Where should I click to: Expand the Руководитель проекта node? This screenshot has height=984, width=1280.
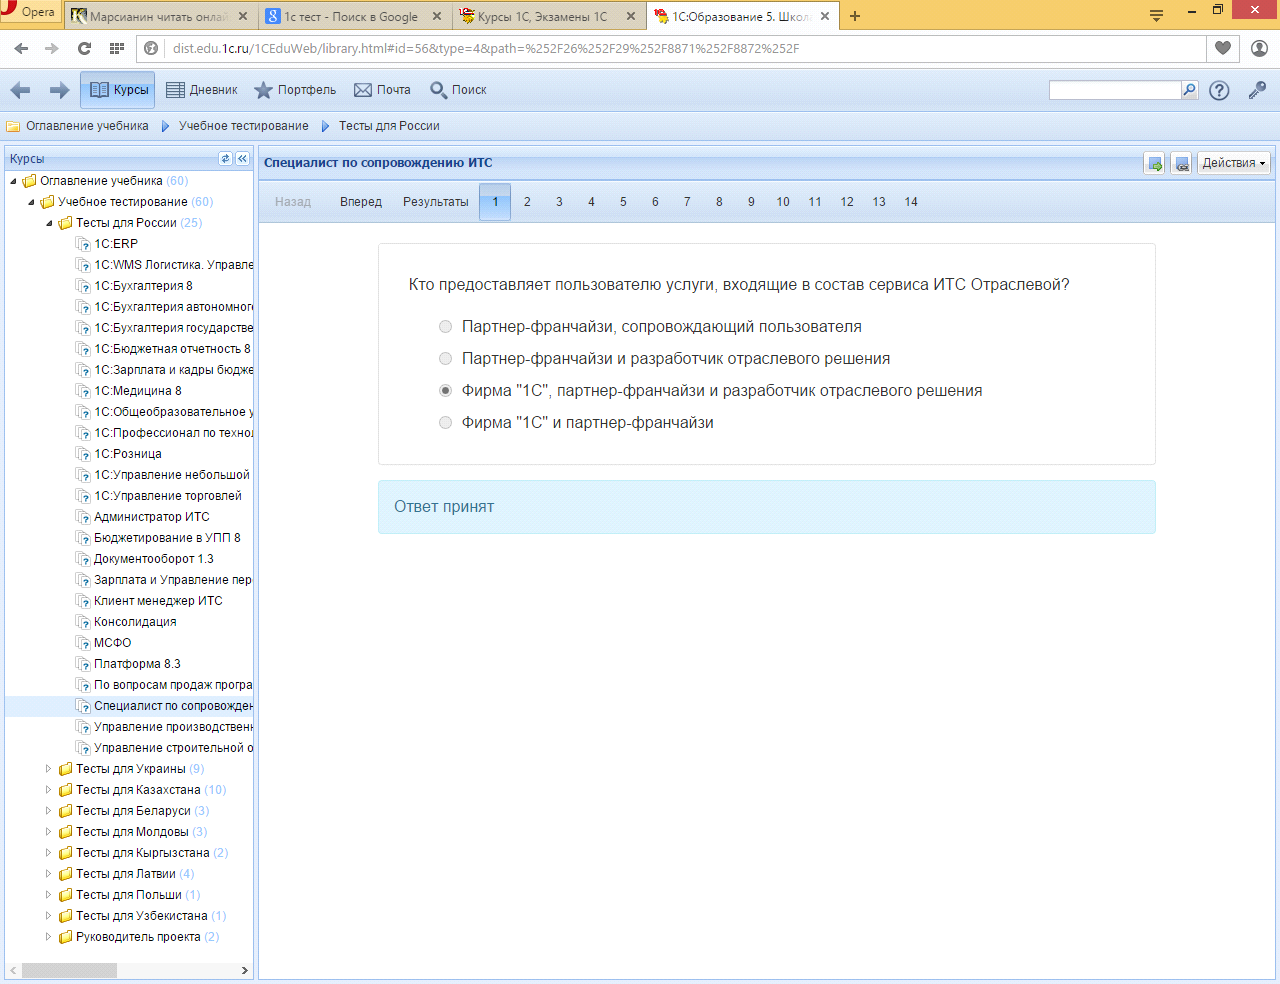[48, 937]
